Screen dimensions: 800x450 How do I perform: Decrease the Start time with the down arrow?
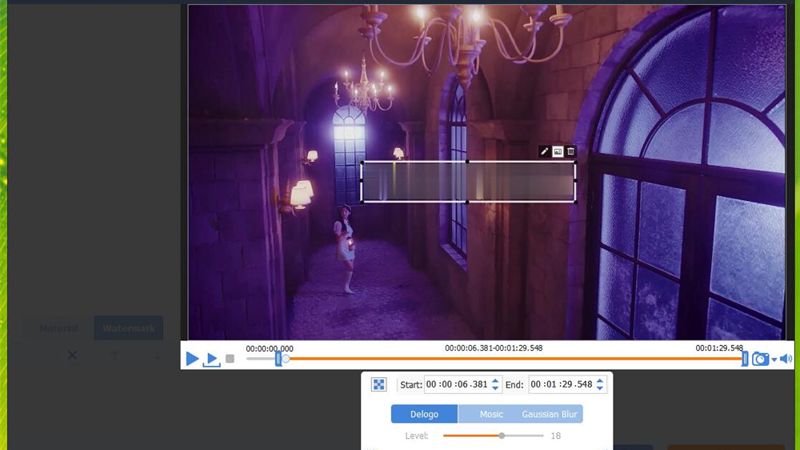495,388
